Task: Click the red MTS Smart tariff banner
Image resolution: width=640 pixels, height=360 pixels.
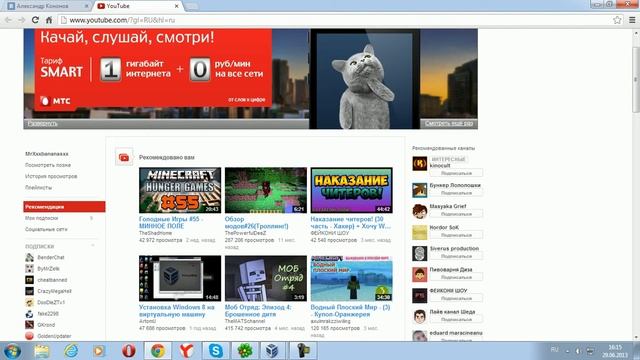Action: pos(153,68)
